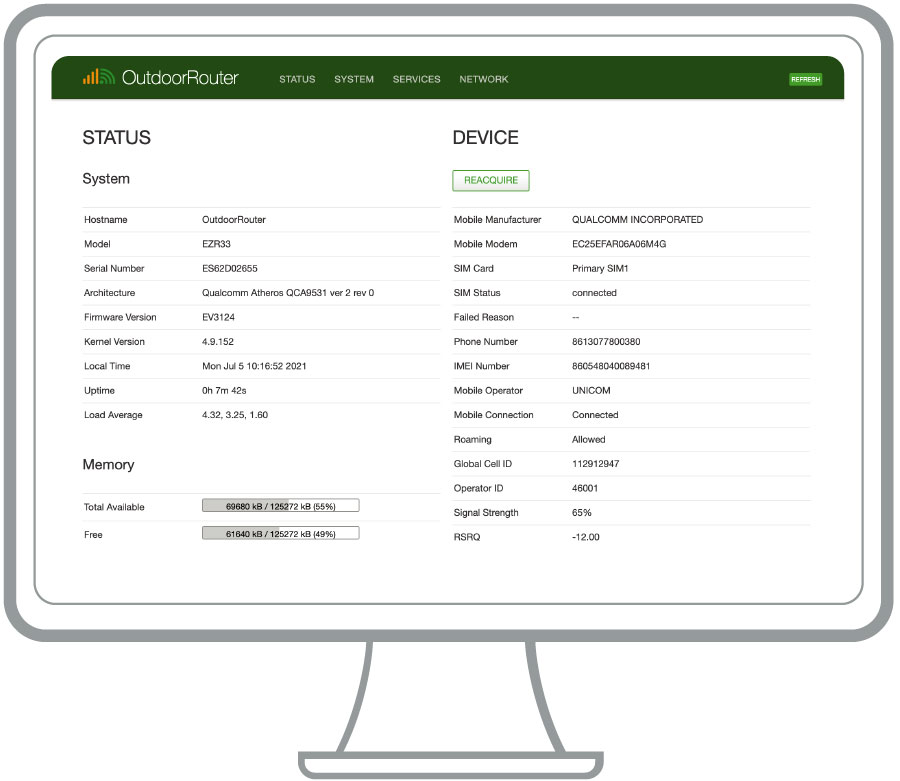
Task: Click the System subsection heading
Action: point(106,178)
